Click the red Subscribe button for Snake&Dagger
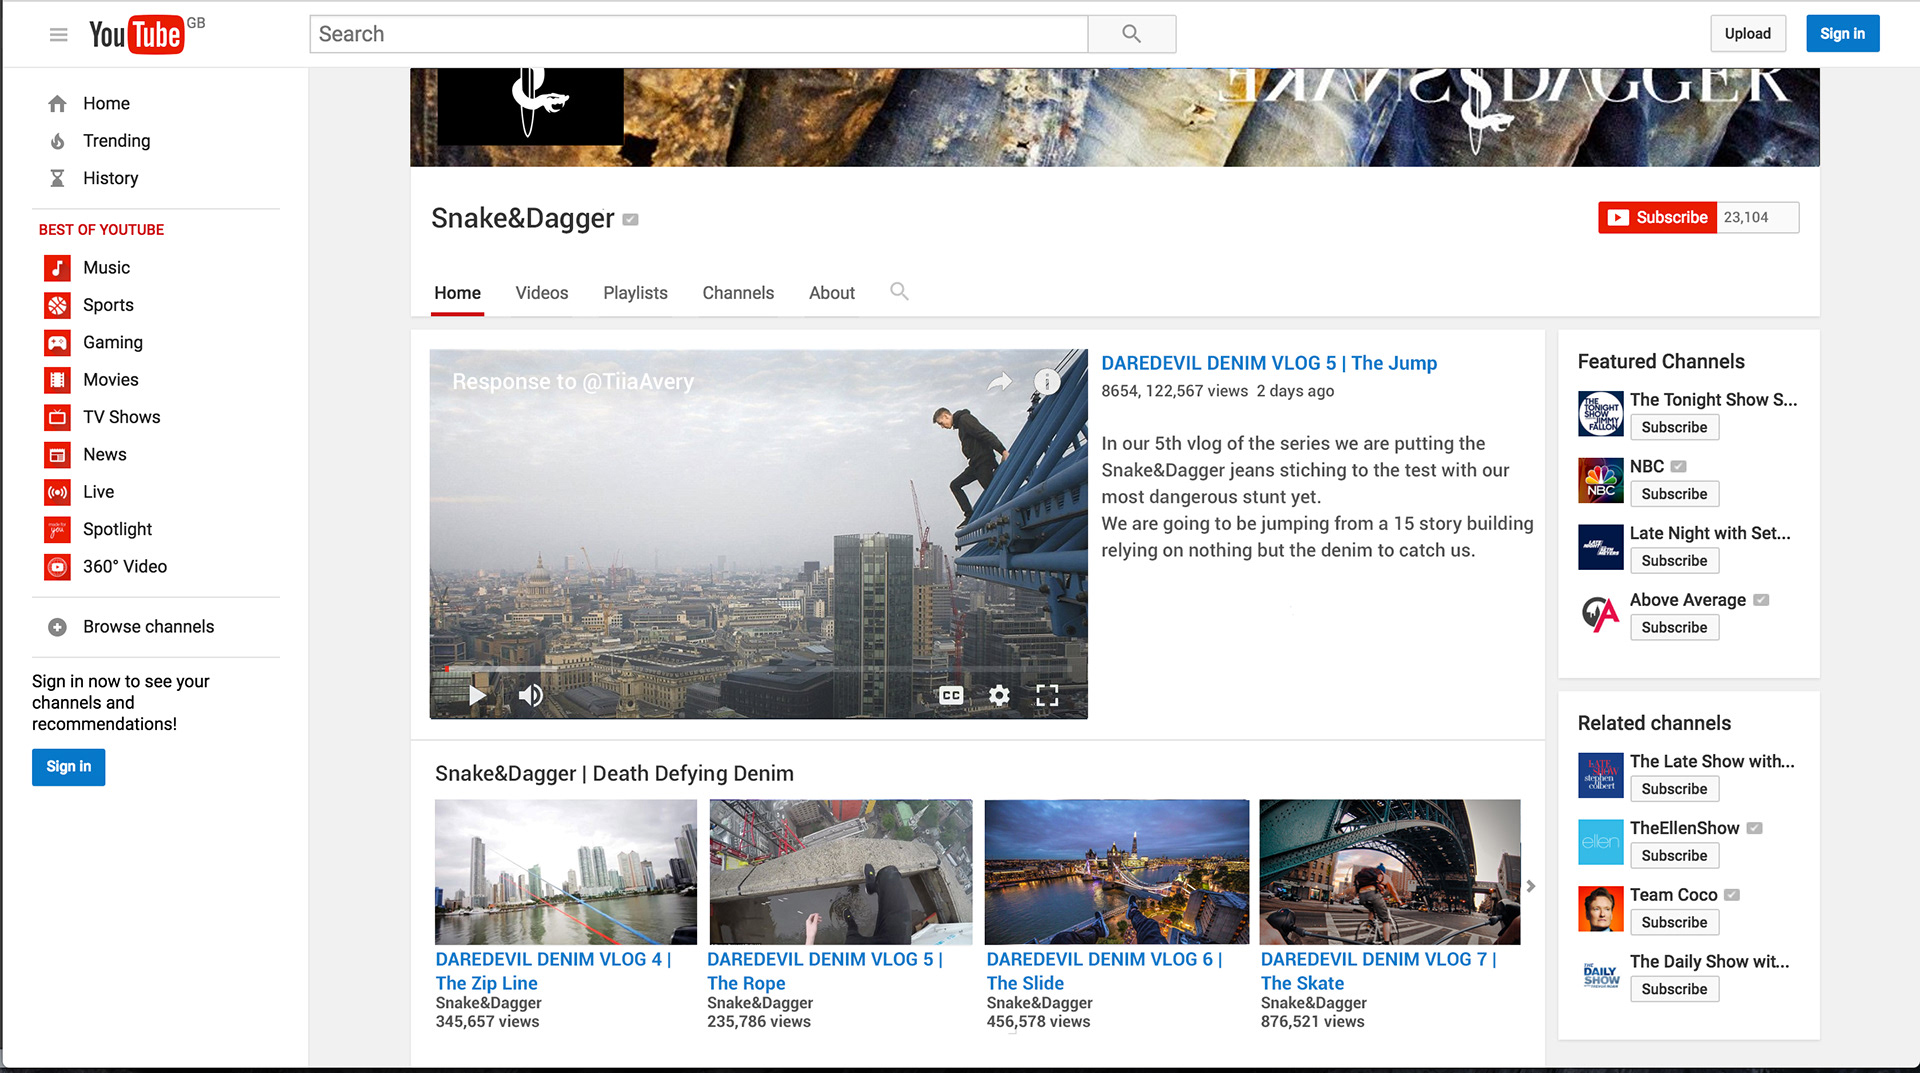Screen dimensions: 1920x1073 pyautogui.click(x=1657, y=217)
